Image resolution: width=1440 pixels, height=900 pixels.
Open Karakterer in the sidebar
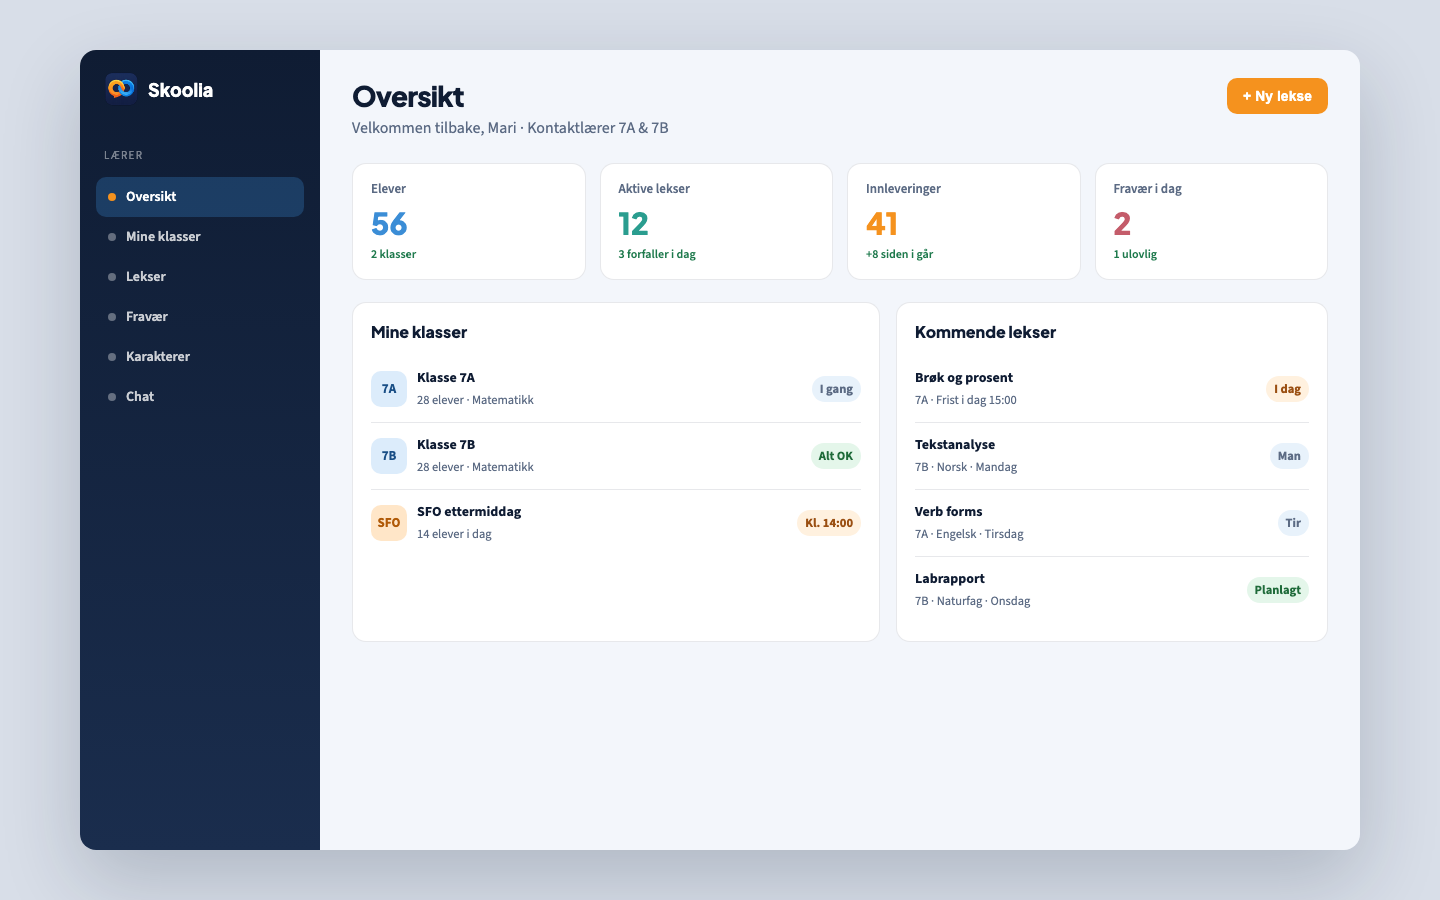pyautogui.click(x=200, y=357)
